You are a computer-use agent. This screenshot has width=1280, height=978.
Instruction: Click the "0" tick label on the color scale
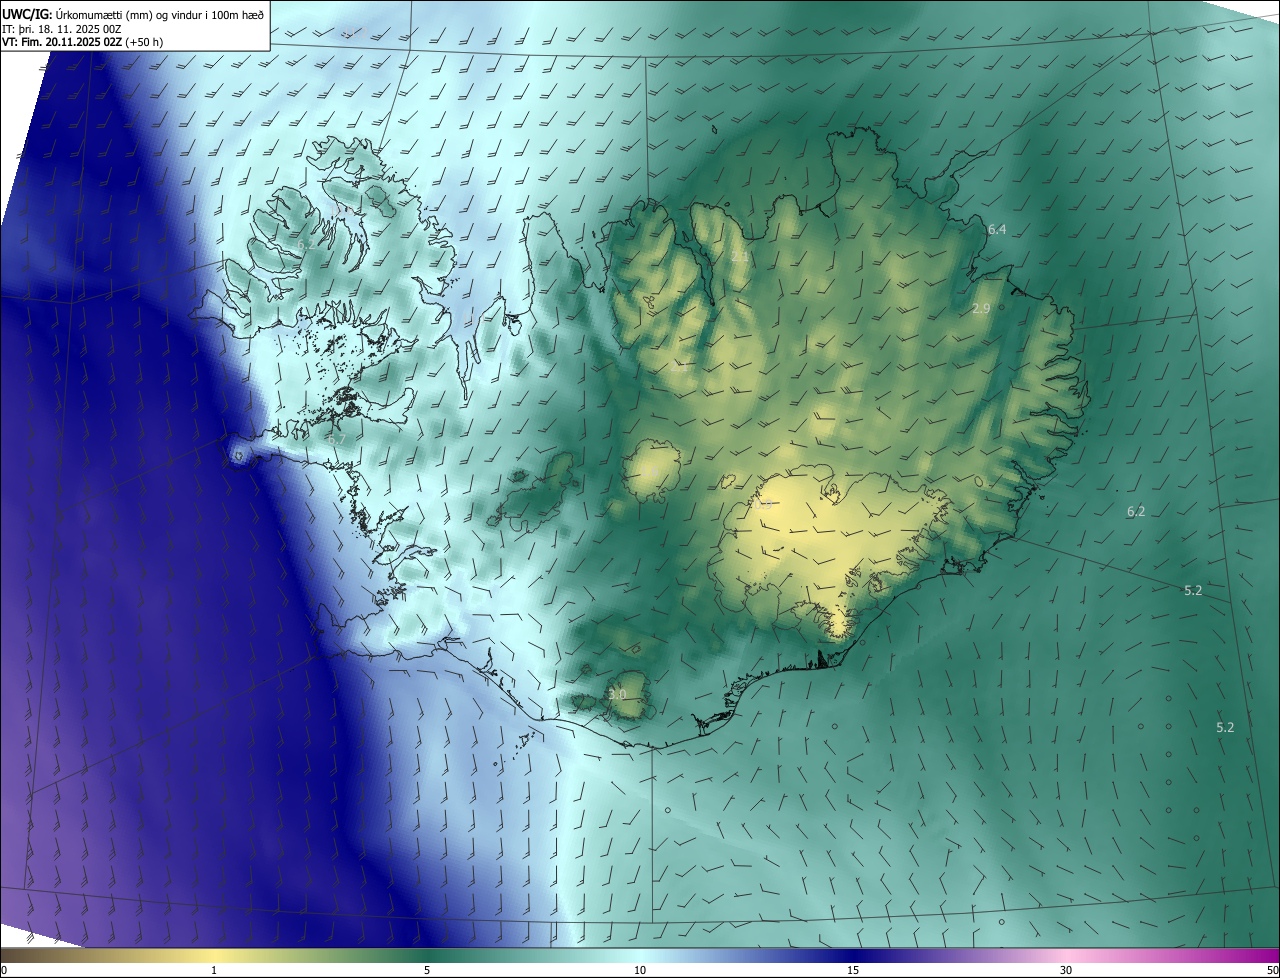[x=4, y=970]
